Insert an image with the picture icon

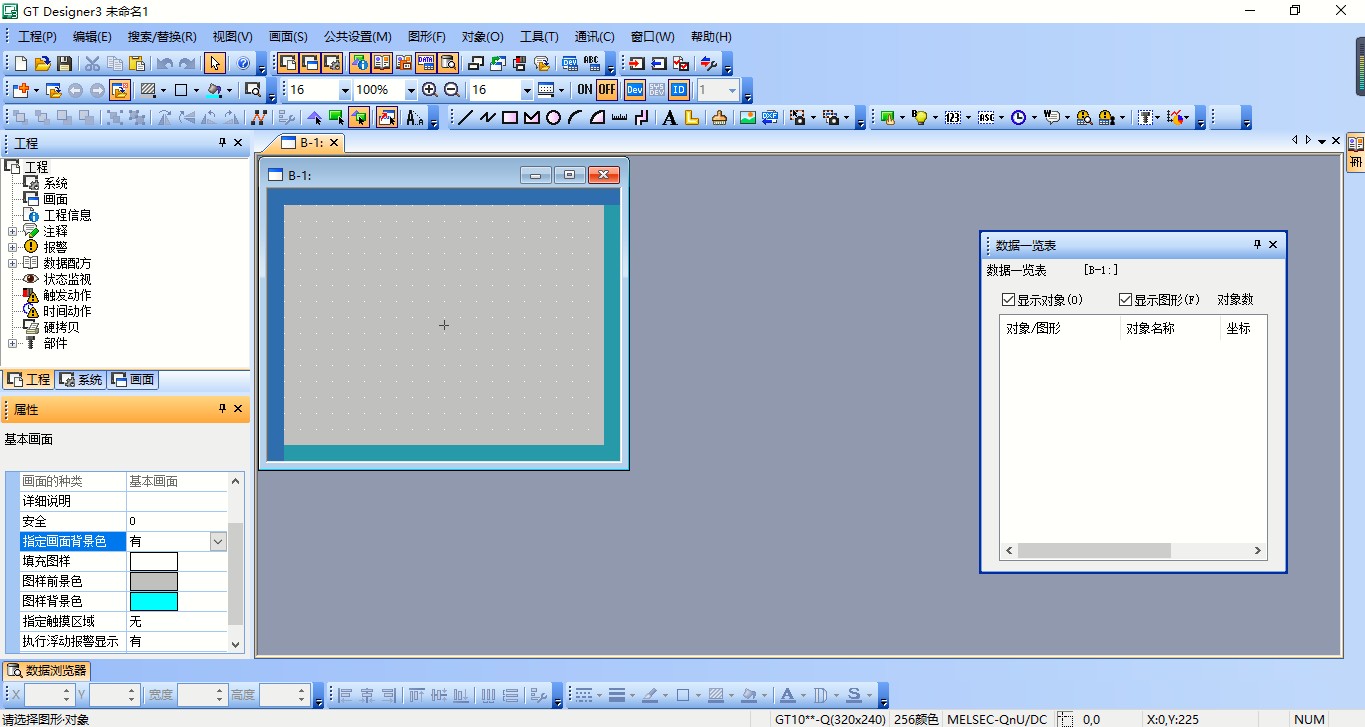tap(747, 118)
